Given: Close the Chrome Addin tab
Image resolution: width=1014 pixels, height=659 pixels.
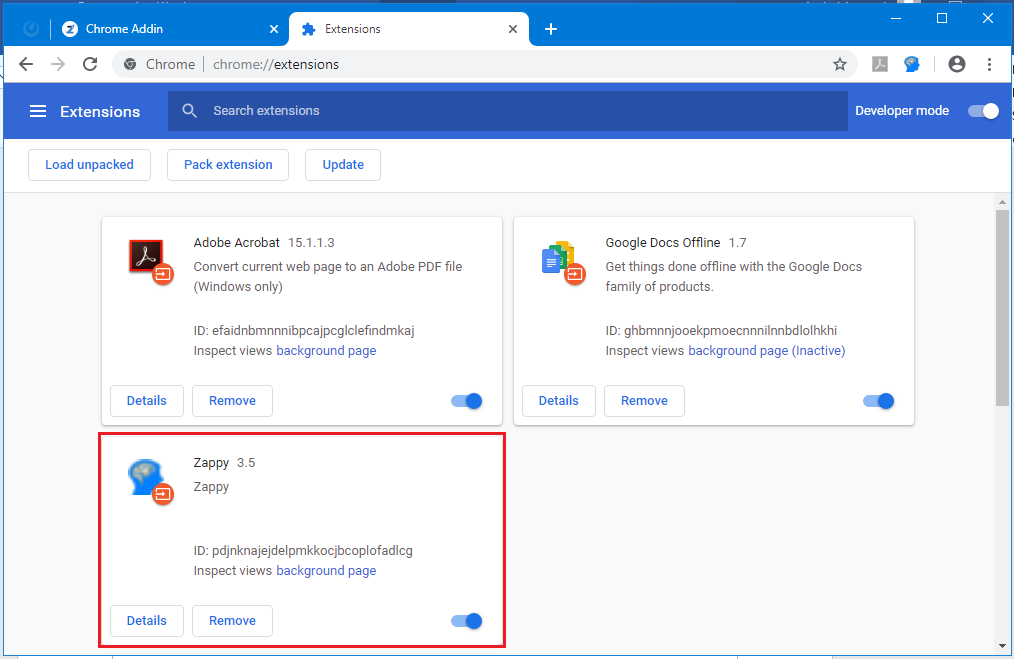Looking at the screenshot, I should point(274,29).
